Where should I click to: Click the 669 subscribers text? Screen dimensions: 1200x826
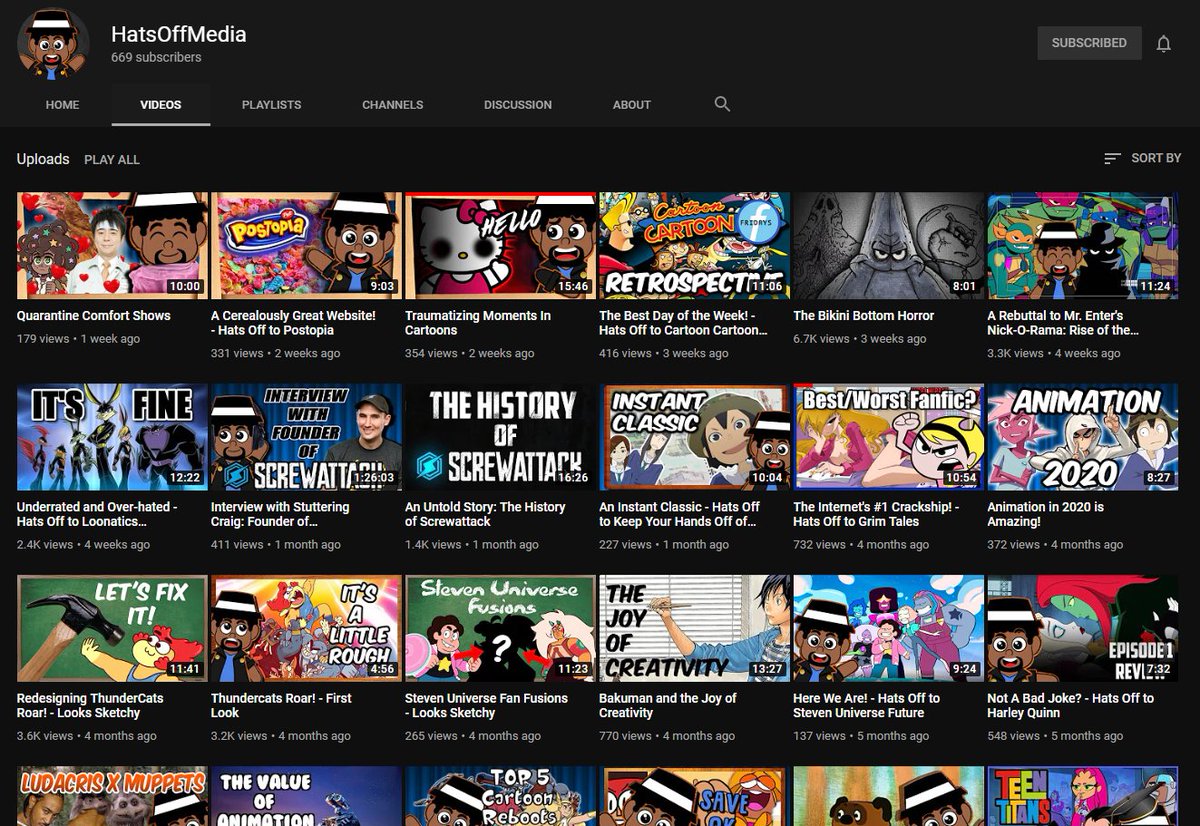pos(156,58)
